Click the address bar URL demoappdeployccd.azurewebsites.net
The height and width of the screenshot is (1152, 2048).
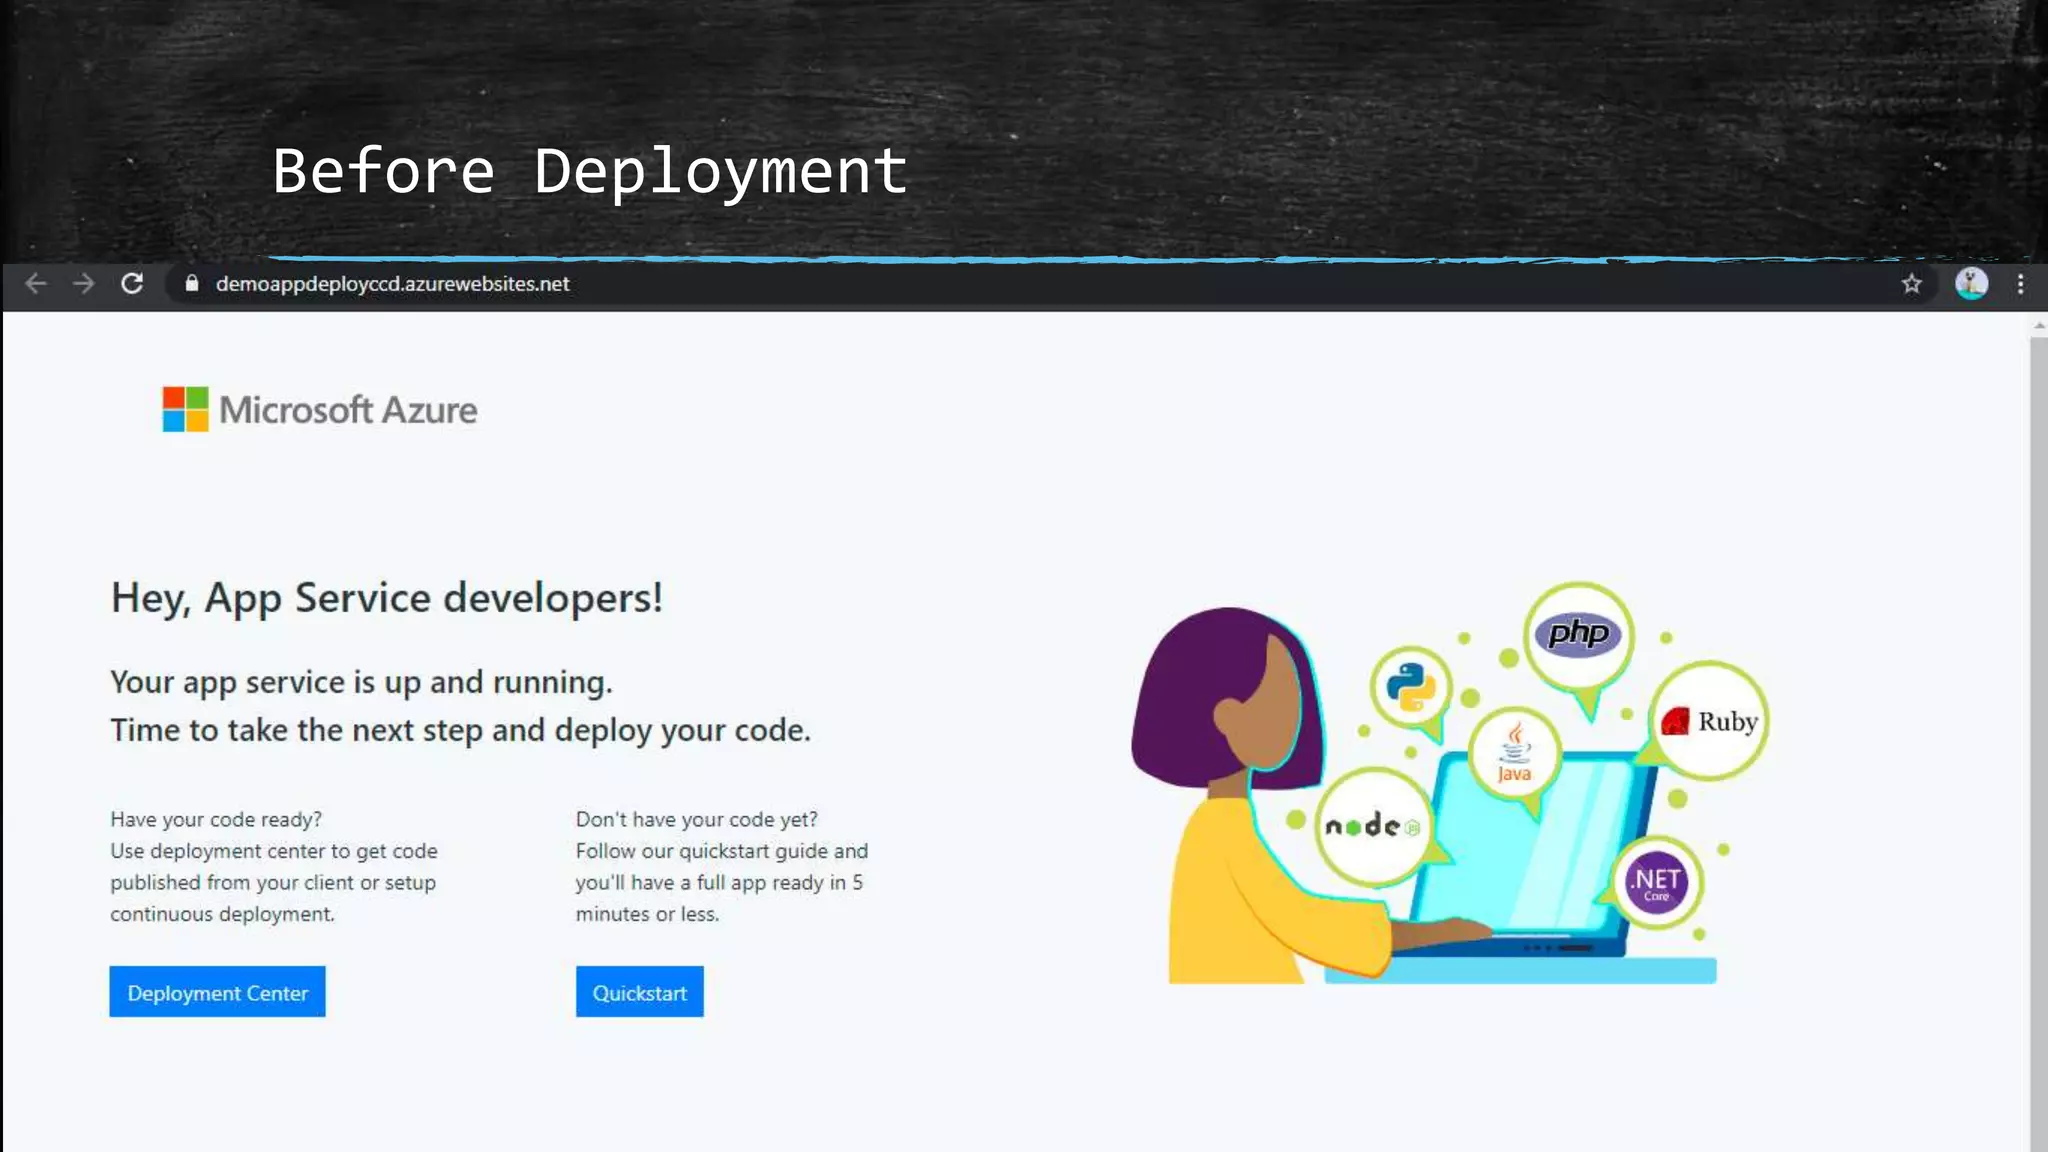click(392, 284)
